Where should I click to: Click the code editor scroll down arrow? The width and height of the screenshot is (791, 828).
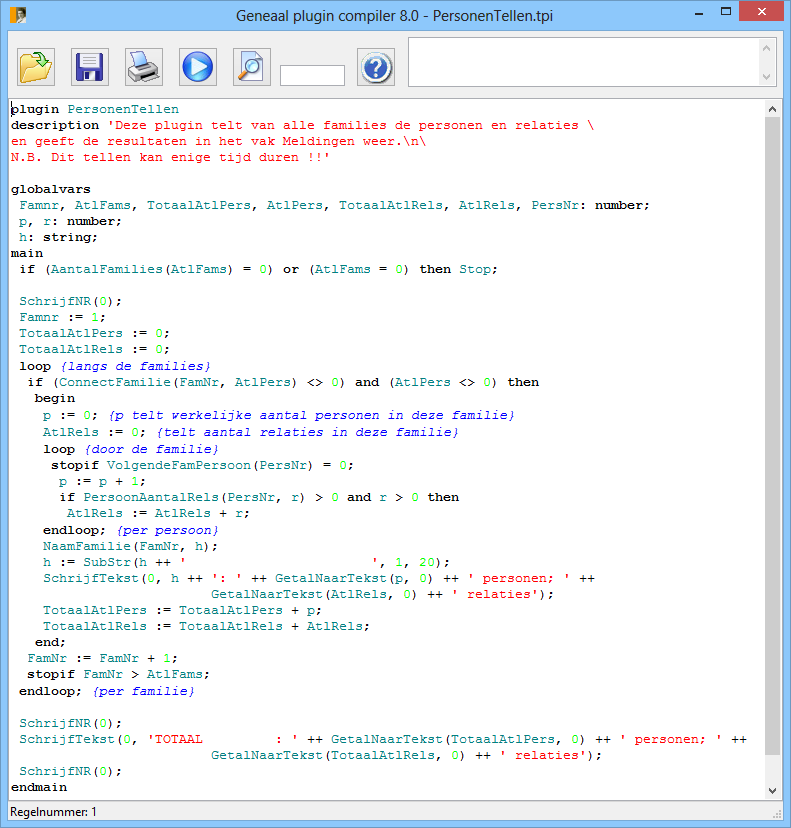pos(773,791)
